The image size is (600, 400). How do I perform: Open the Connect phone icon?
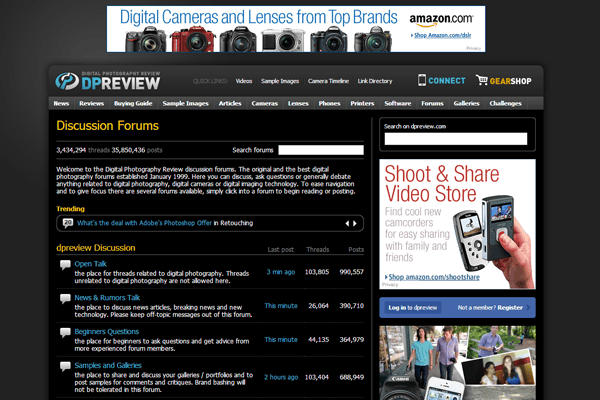422,80
